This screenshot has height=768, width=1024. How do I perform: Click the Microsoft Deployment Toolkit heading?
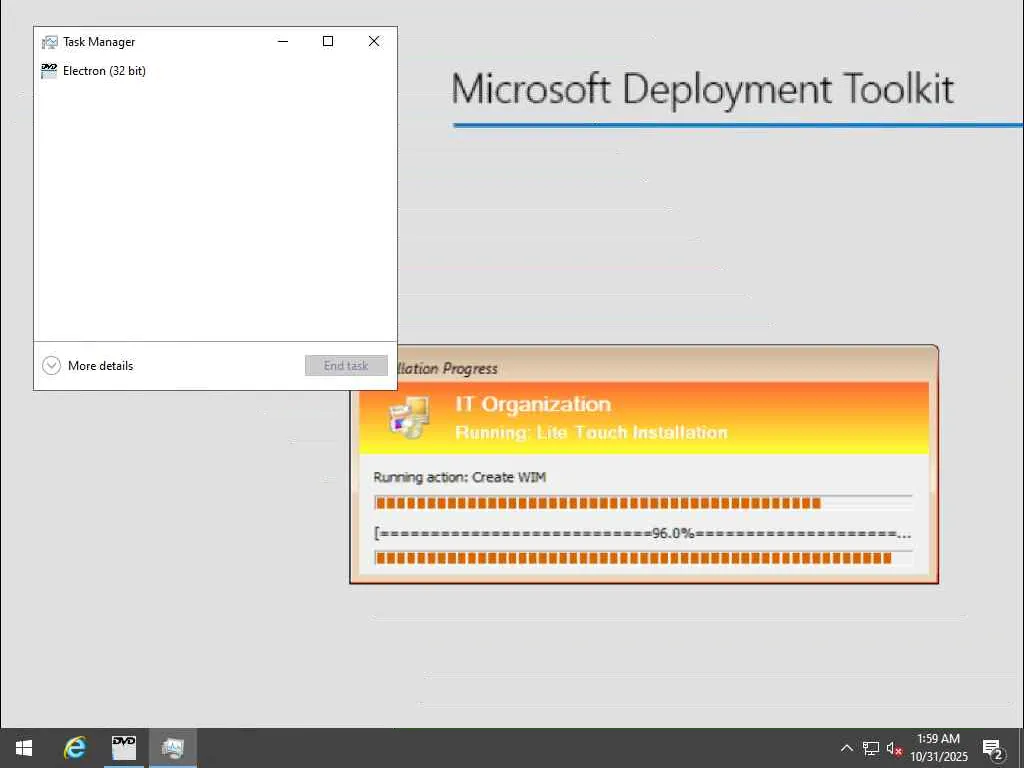[x=703, y=89]
